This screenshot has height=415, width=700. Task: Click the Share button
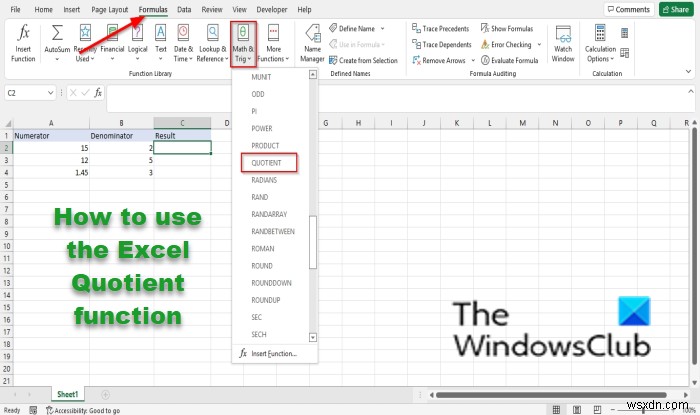pyautogui.click(x=675, y=9)
